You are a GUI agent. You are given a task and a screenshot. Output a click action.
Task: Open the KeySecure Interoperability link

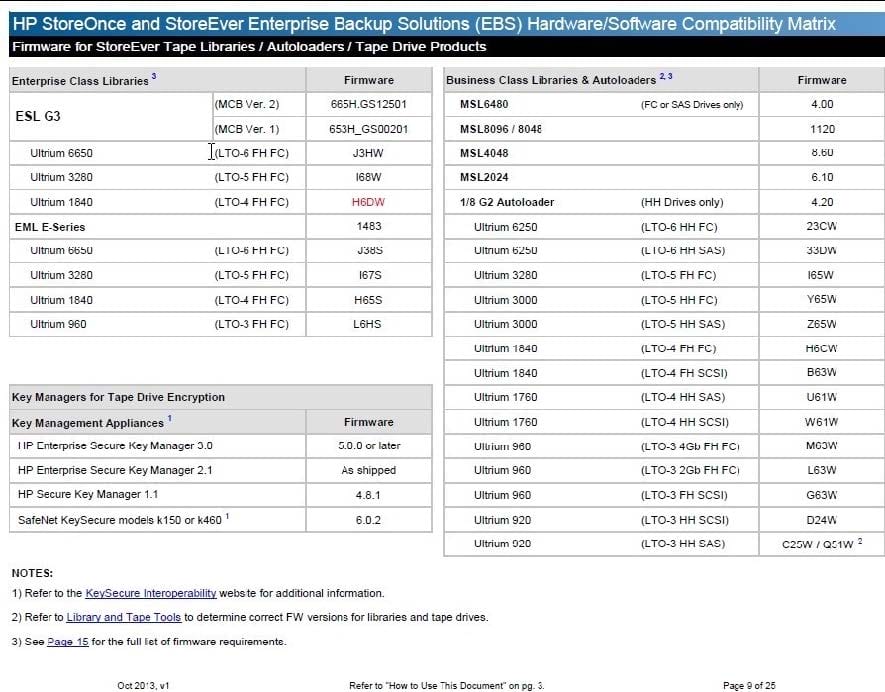tap(143, 593)
